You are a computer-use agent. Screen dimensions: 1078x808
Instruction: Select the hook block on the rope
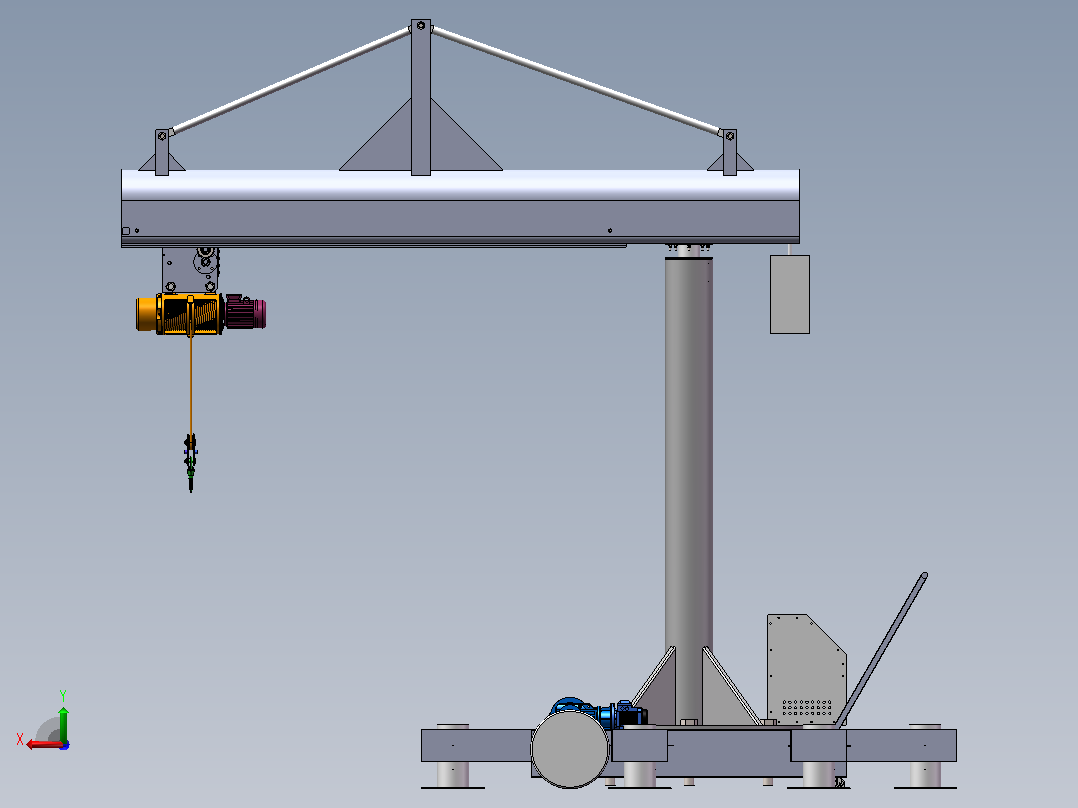pos(190,462)
